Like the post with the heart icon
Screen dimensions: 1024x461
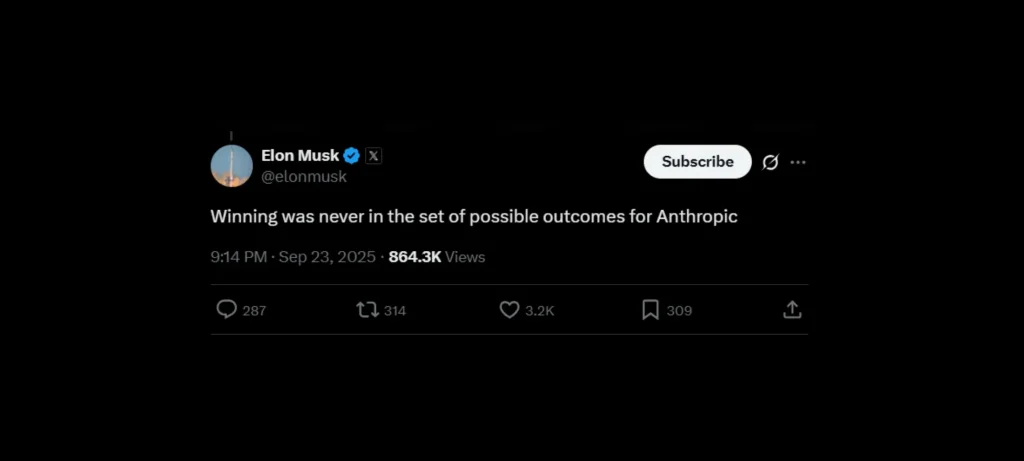click(509, 310)
